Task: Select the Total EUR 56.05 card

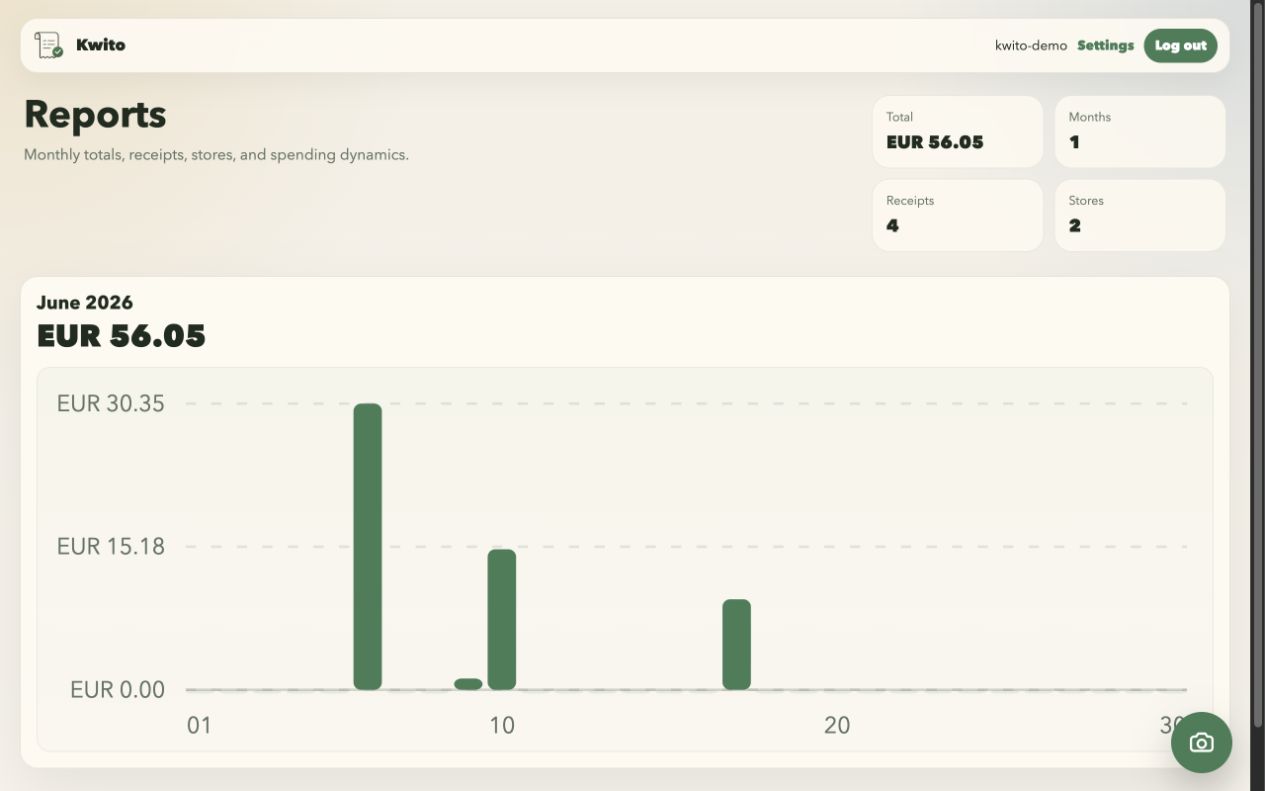Action: (957, 131)
